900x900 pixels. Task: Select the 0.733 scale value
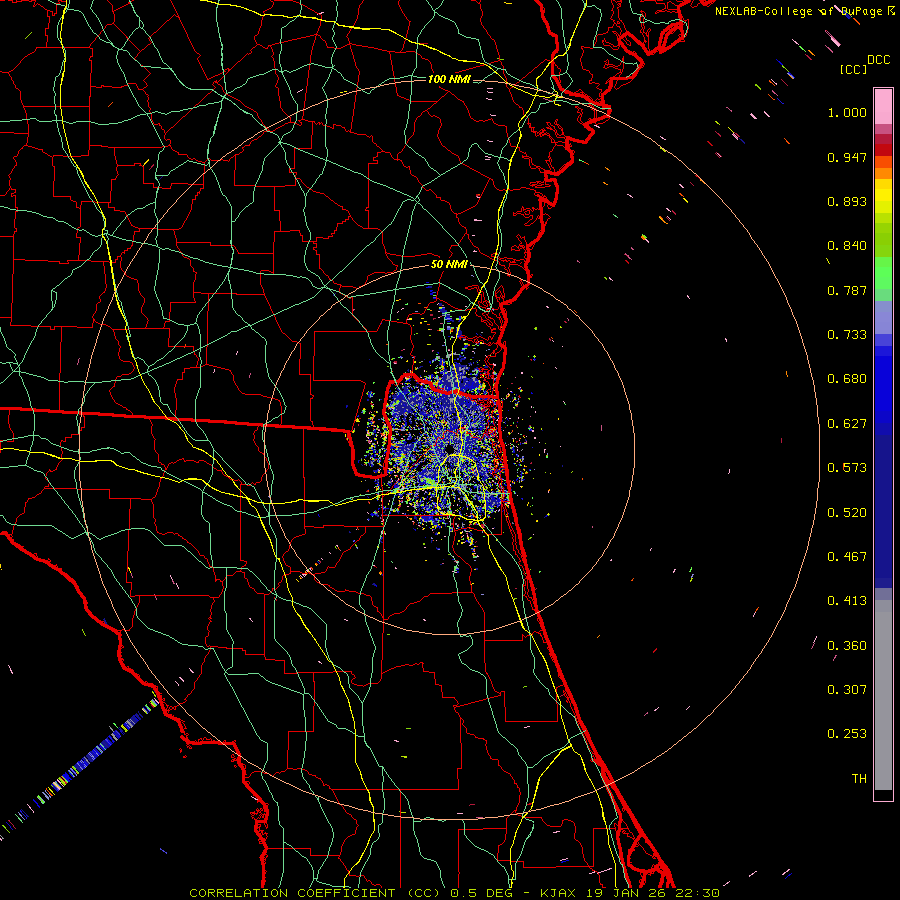point(847,335)
